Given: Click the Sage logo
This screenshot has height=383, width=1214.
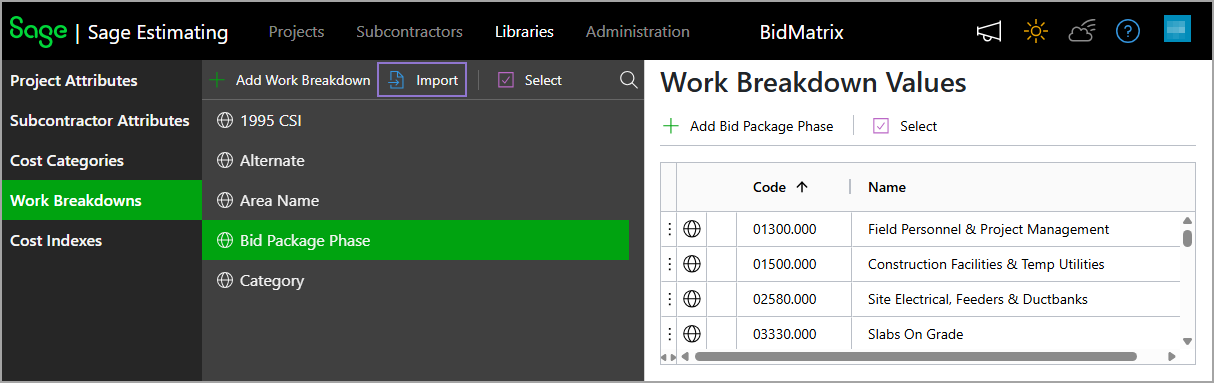Looking at the screenshot, I should (38, 31).
